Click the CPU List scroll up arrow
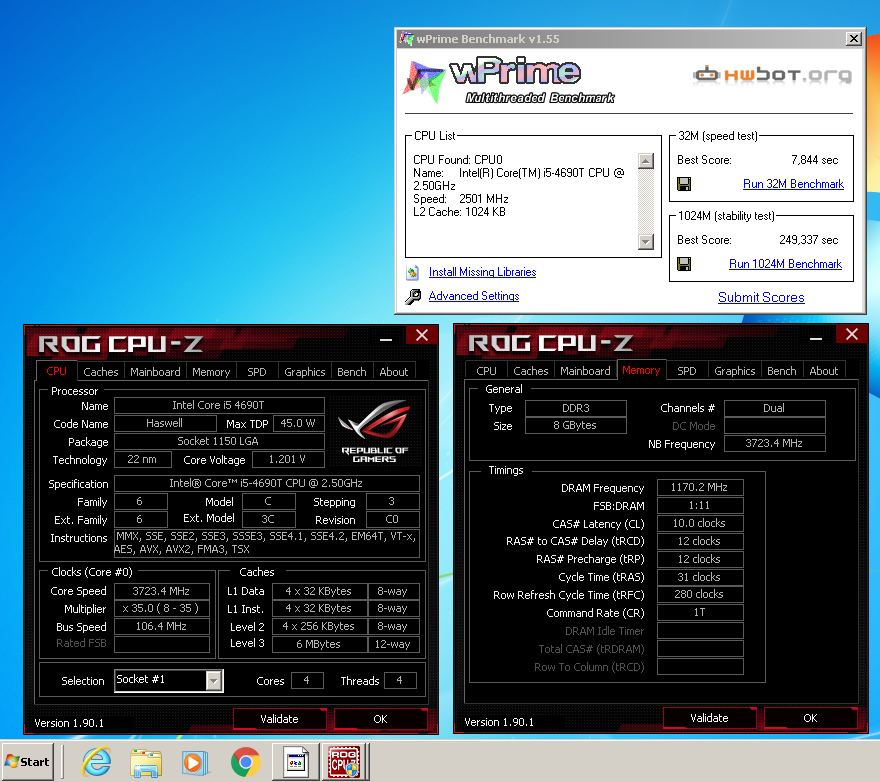This screenshot has height=782, width=880. [646, 161]
